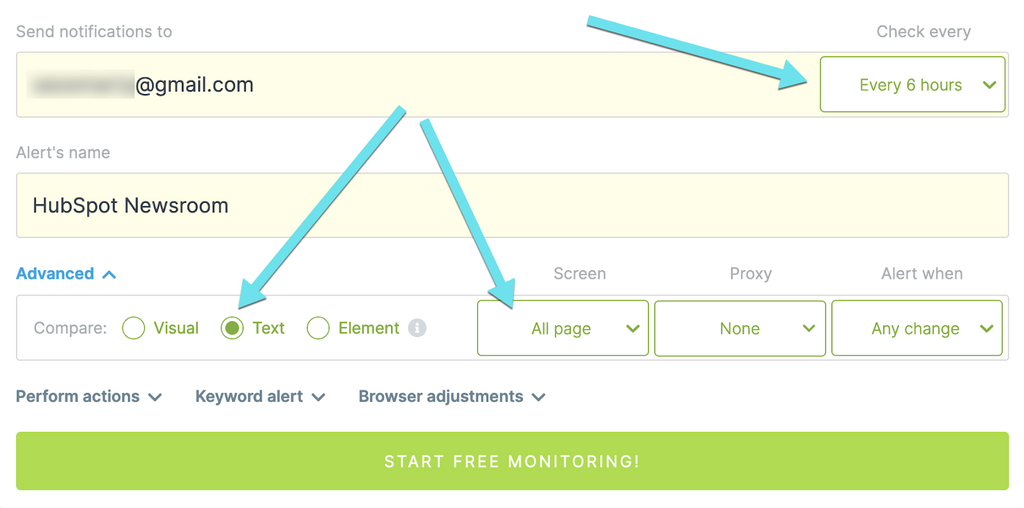Viewport: 1024px width, 508px height.
Task: Click the chevron in the Any change box
Action: coord(986,328)
